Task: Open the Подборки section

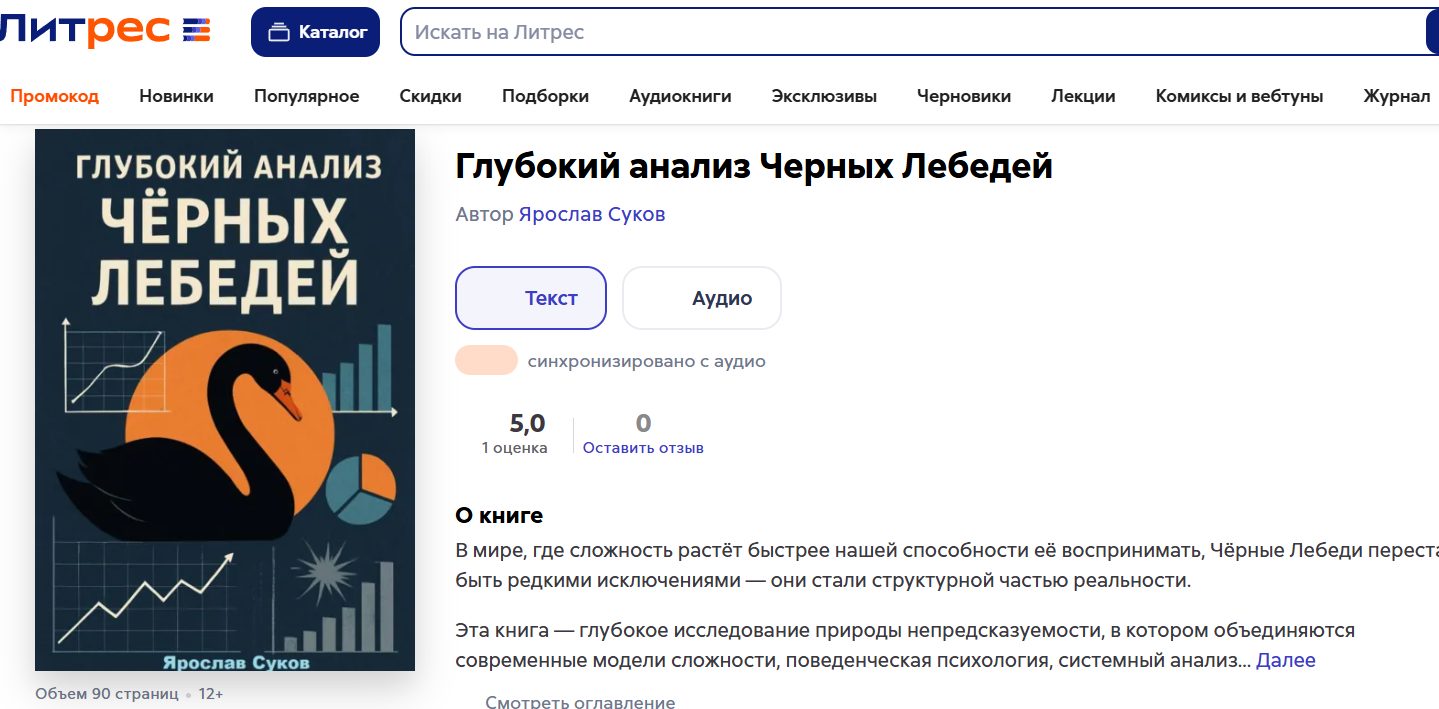Action: click(x=544, y=96)
